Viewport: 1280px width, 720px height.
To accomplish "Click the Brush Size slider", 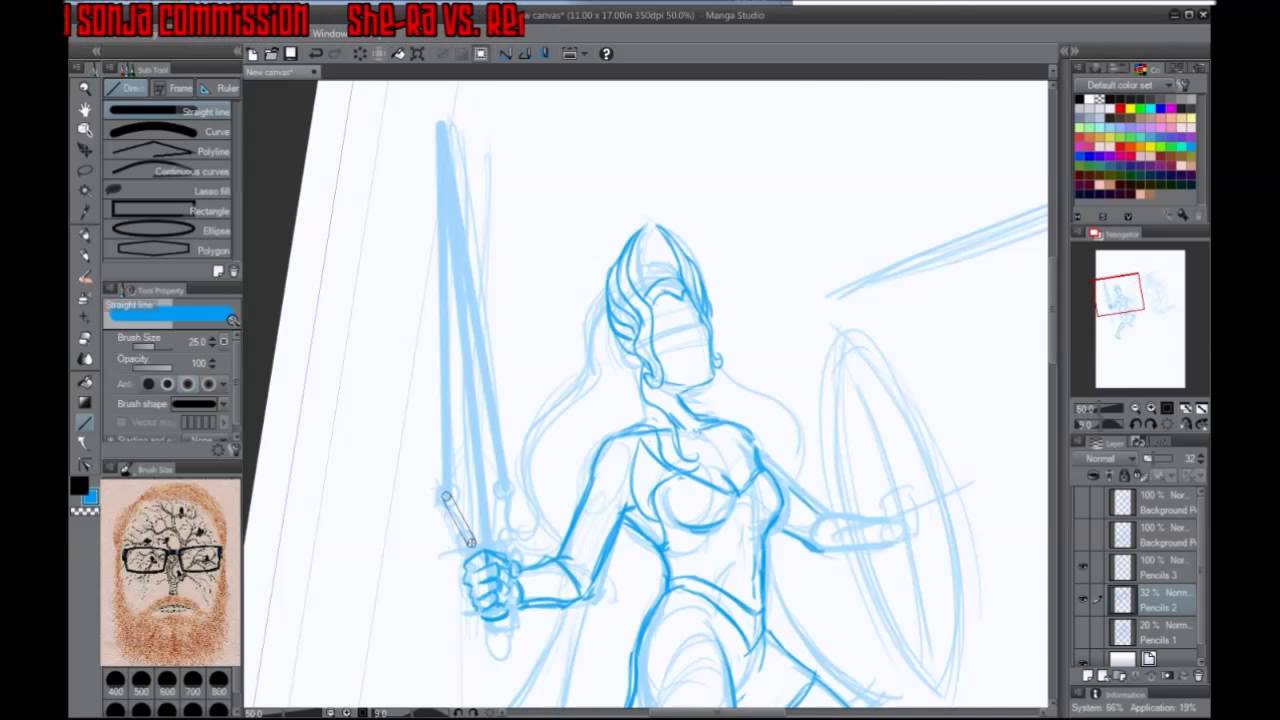I will click(x=152, y=347).
